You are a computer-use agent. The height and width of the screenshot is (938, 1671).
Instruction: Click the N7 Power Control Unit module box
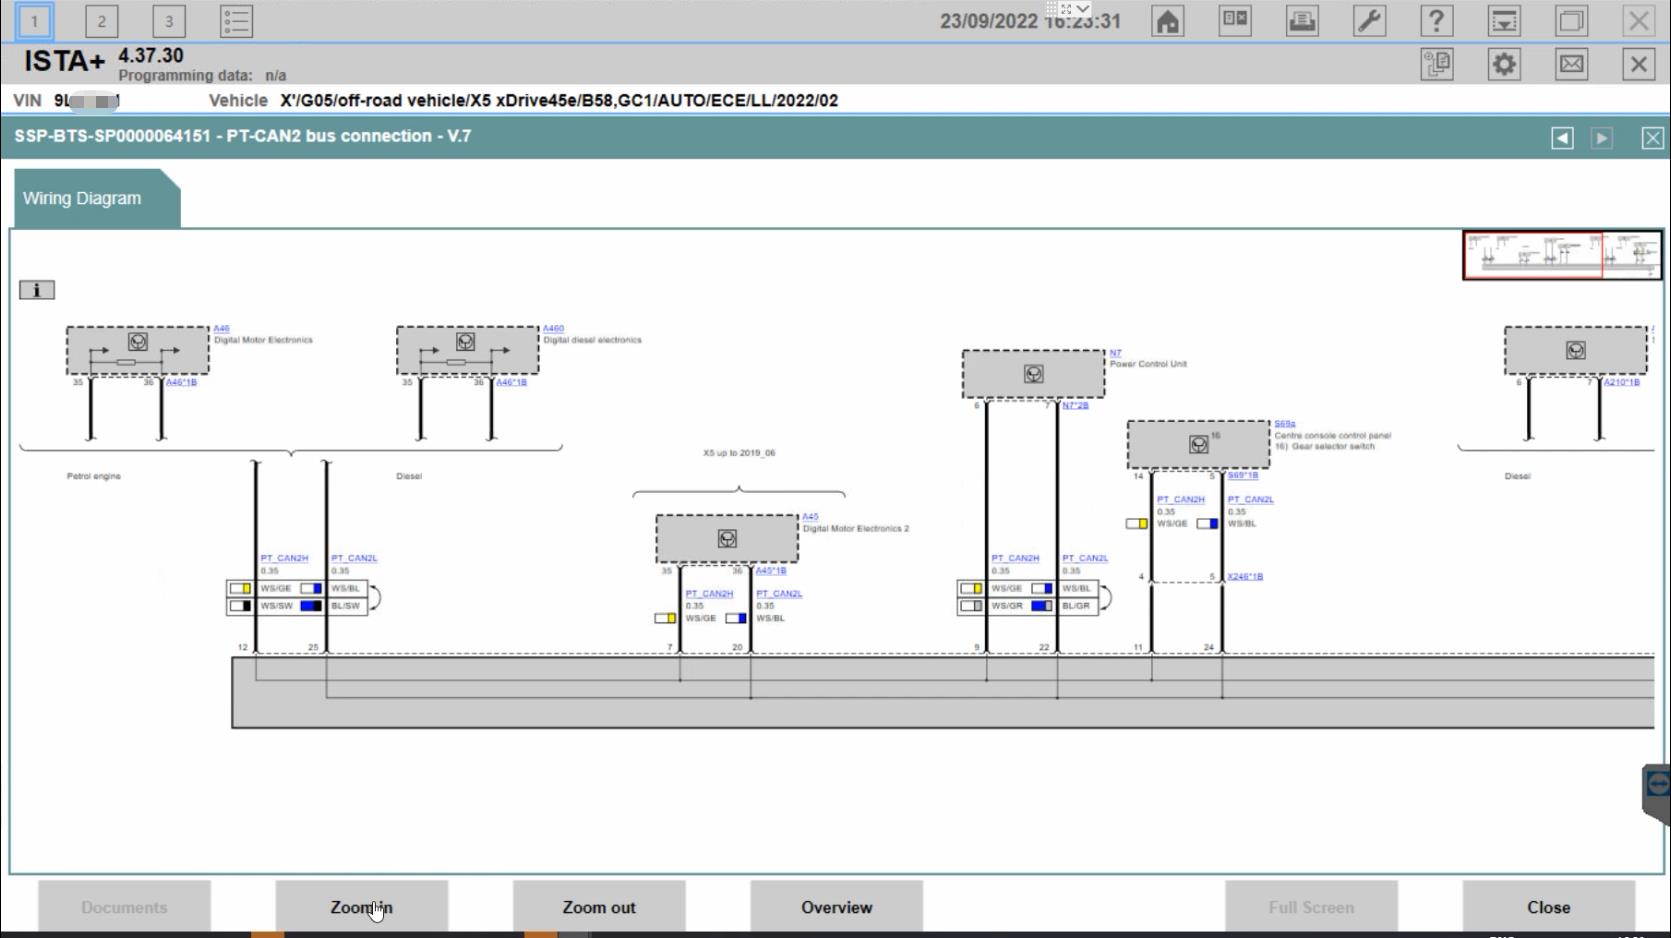1034,374
